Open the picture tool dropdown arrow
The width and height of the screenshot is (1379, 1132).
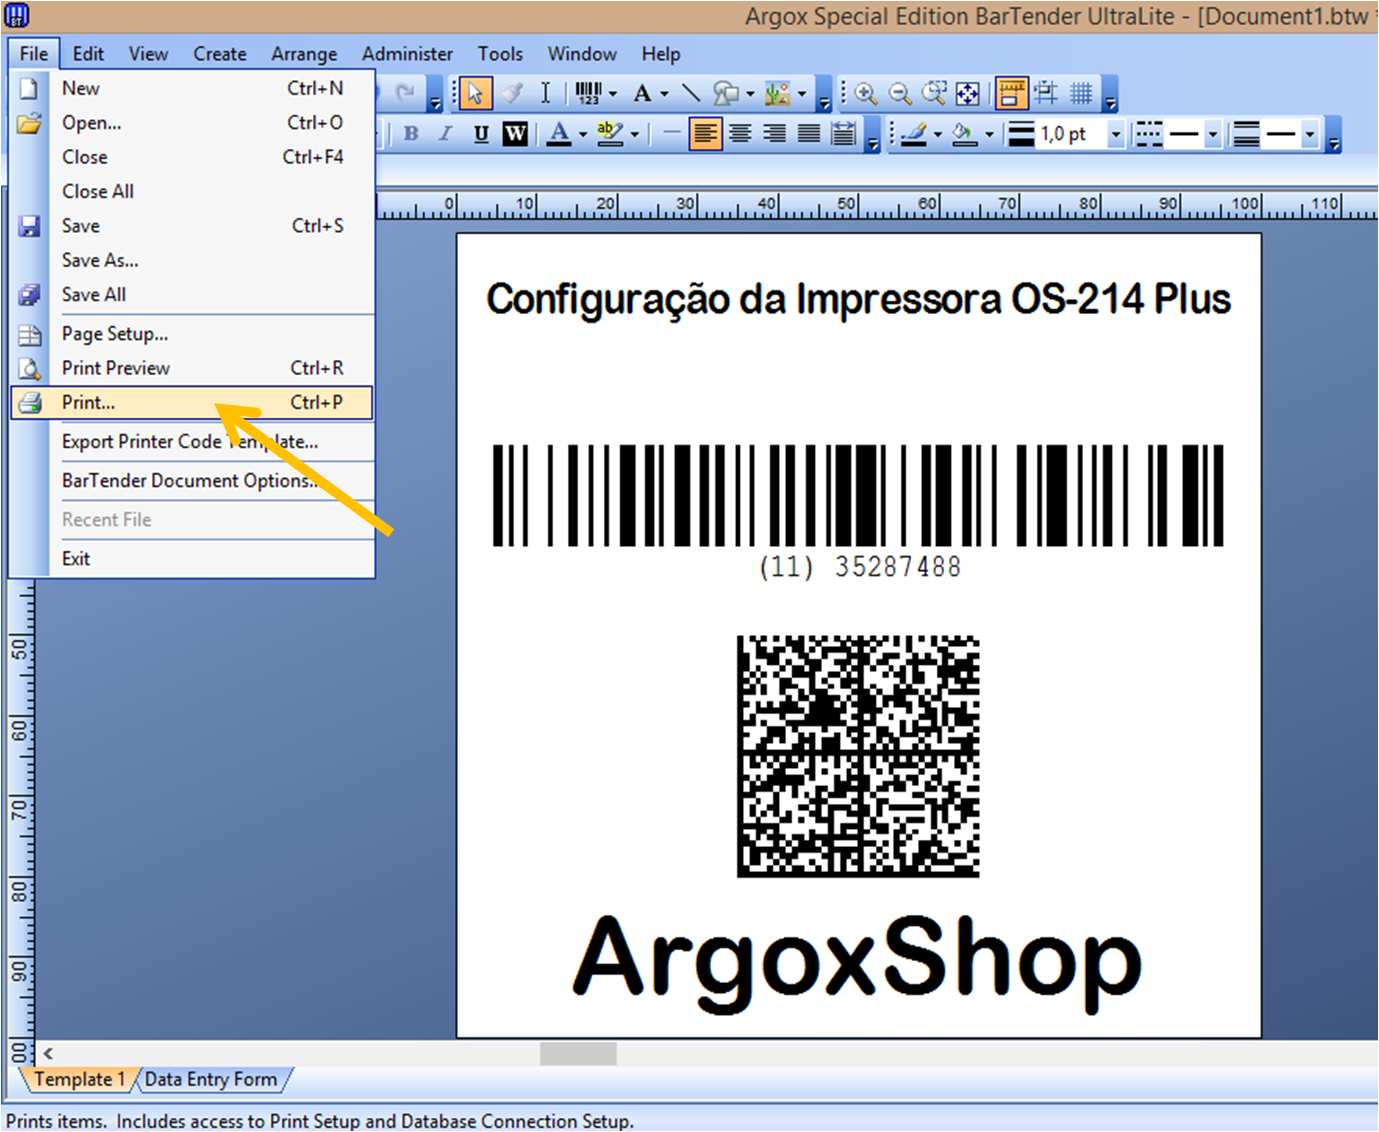pyautogui.click(x=802, y=95)
